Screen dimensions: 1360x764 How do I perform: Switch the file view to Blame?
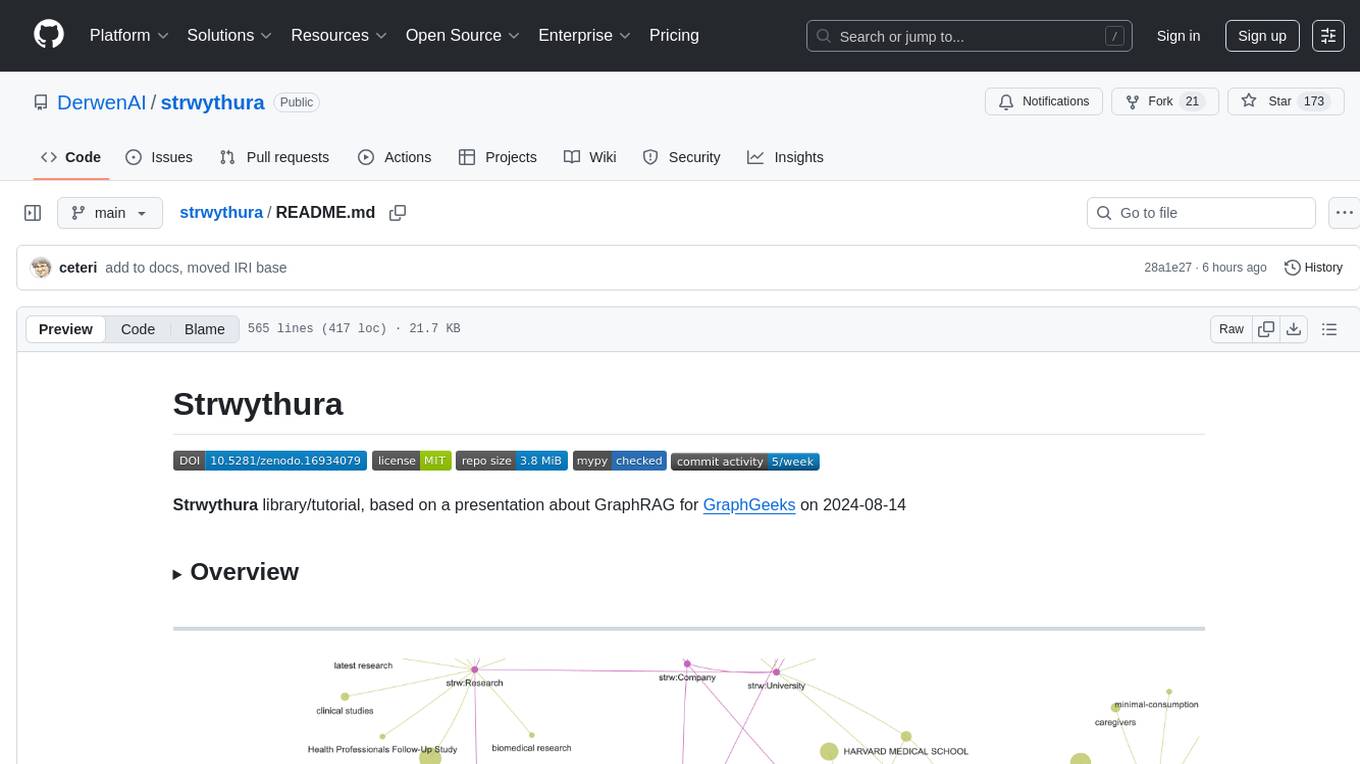coord(205,329)
